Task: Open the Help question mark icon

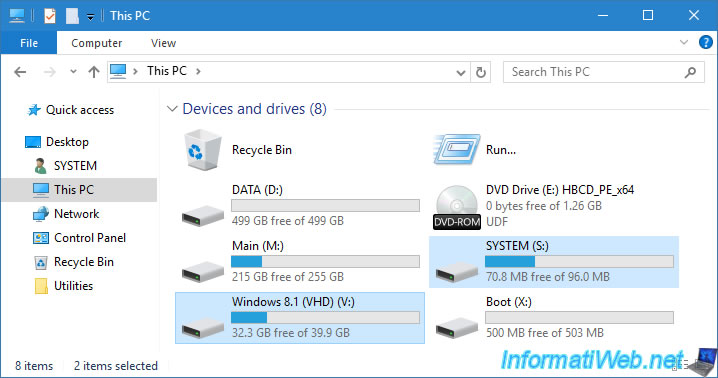Action: [x=706, y=43]
